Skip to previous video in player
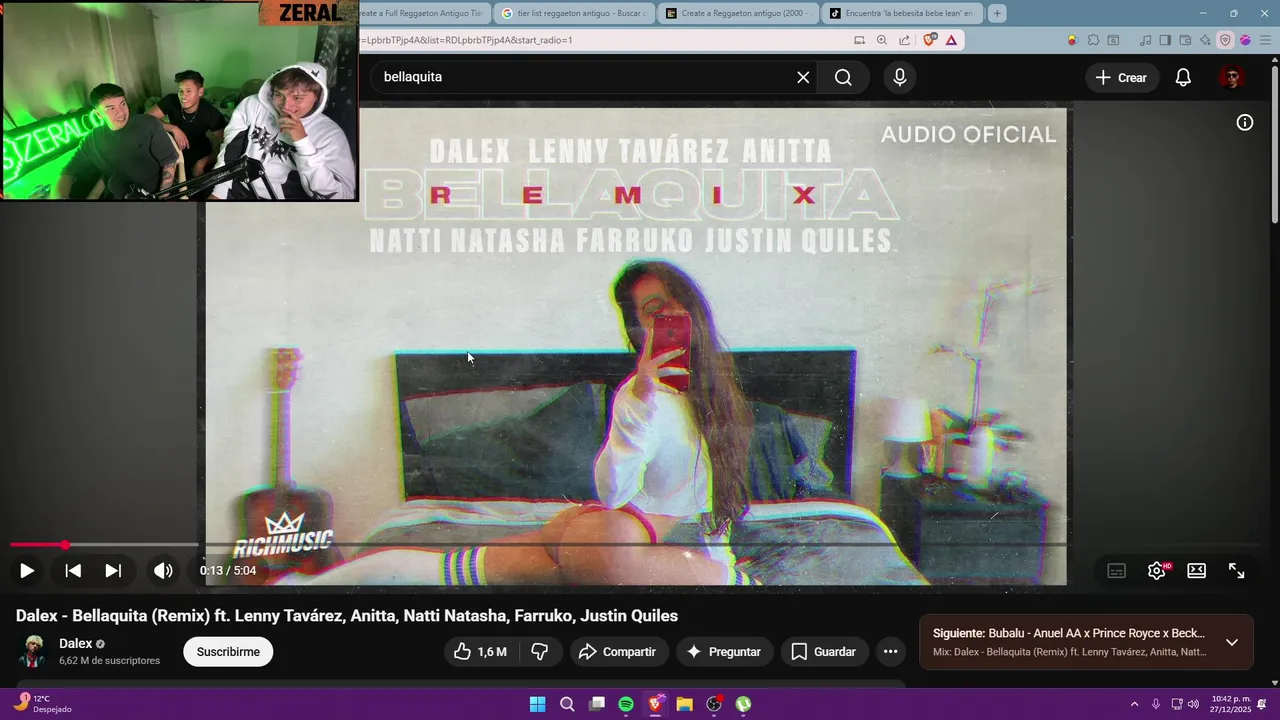Viewport: 1280px width, 720px height. tap(73, 571)
